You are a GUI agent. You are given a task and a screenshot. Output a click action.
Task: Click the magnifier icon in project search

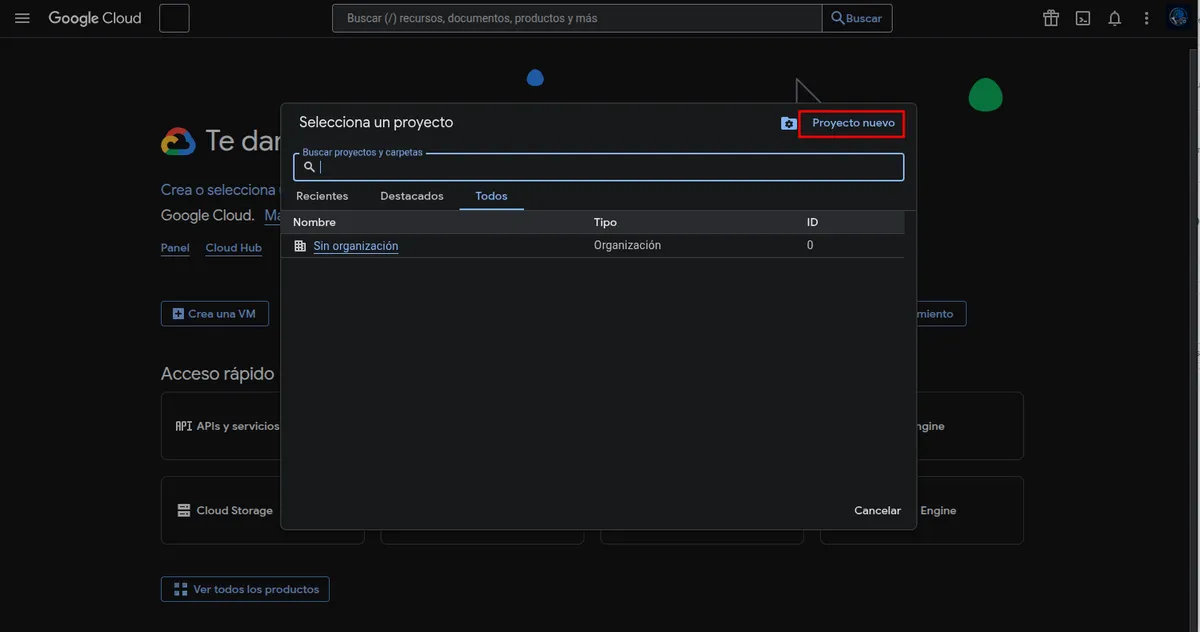[309, 167]
